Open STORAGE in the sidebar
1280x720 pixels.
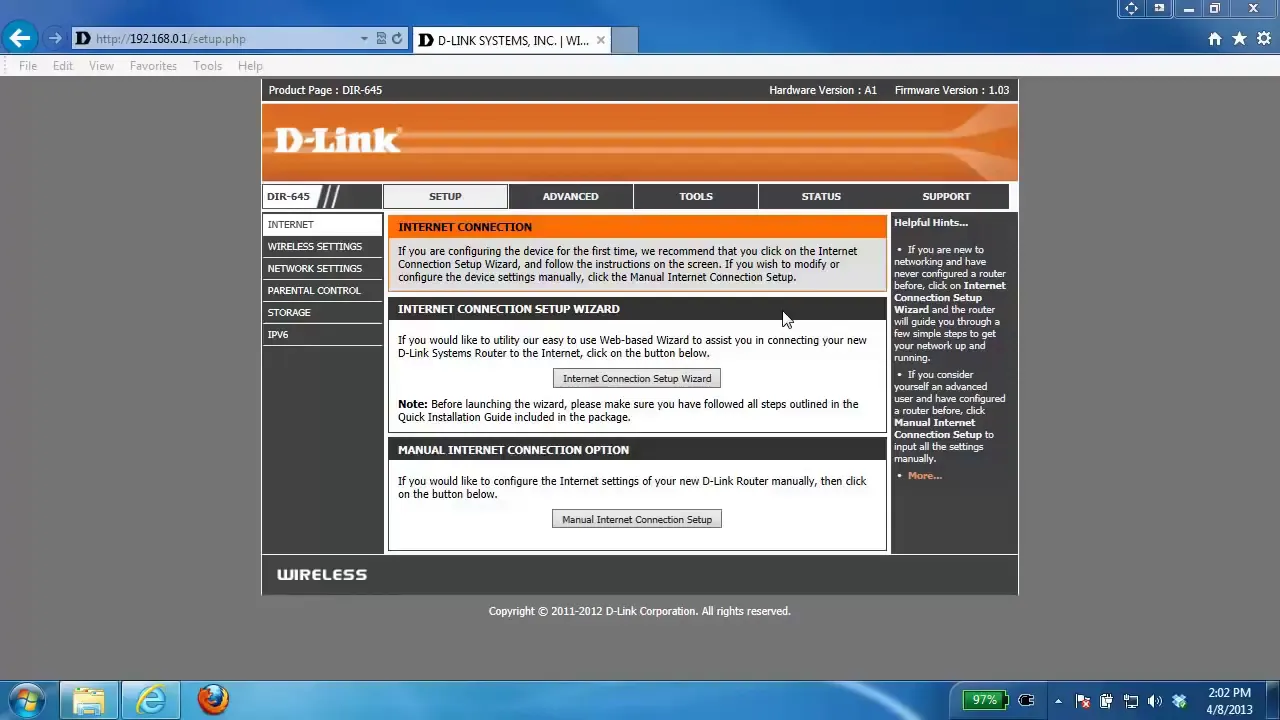(x=322, y=312)
